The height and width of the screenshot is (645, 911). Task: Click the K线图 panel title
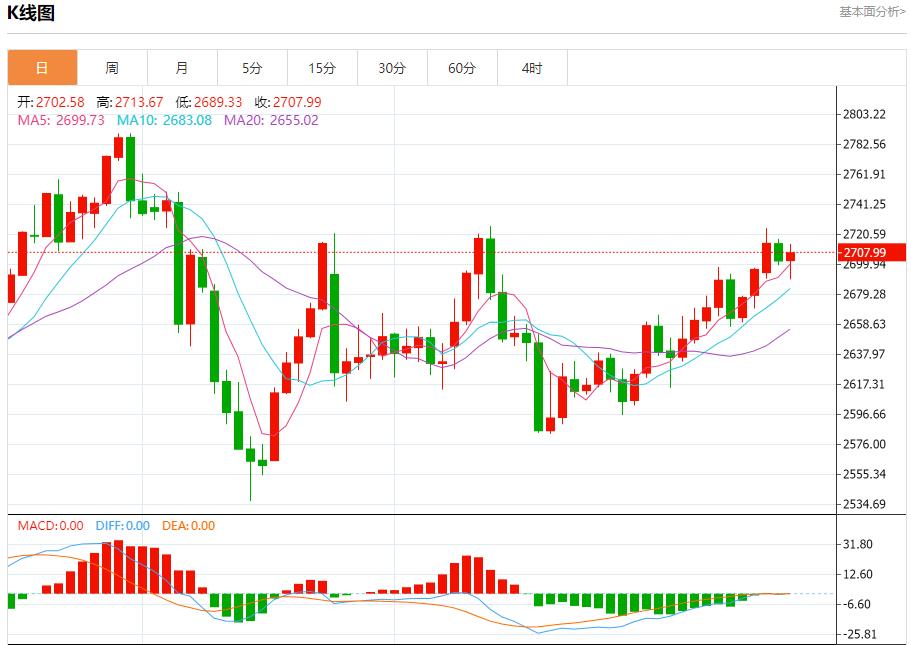[x=31, y=13]
